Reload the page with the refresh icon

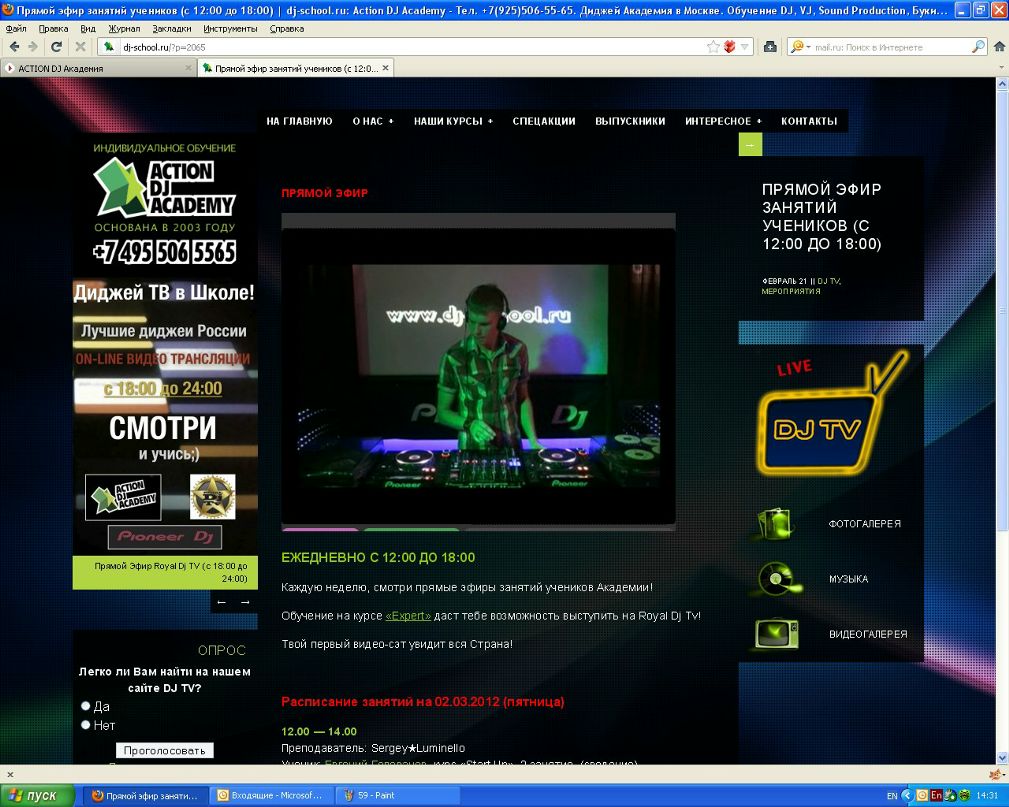[x=57, y=46]
